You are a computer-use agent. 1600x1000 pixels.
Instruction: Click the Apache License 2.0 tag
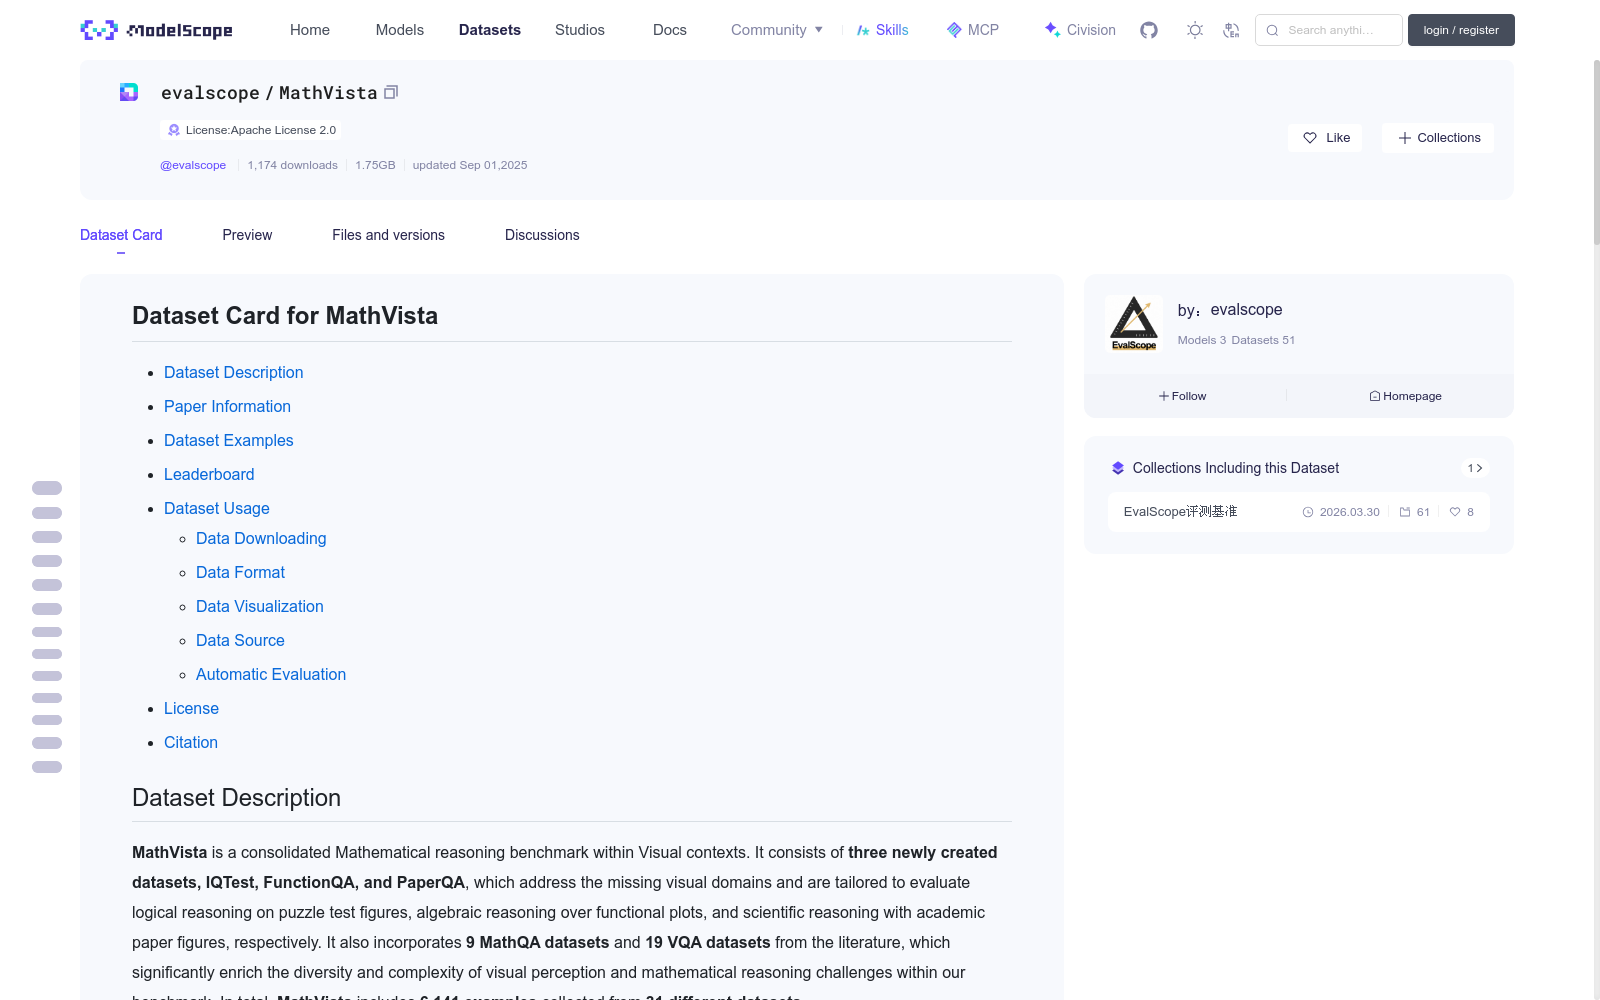click(x=251, y=130)
